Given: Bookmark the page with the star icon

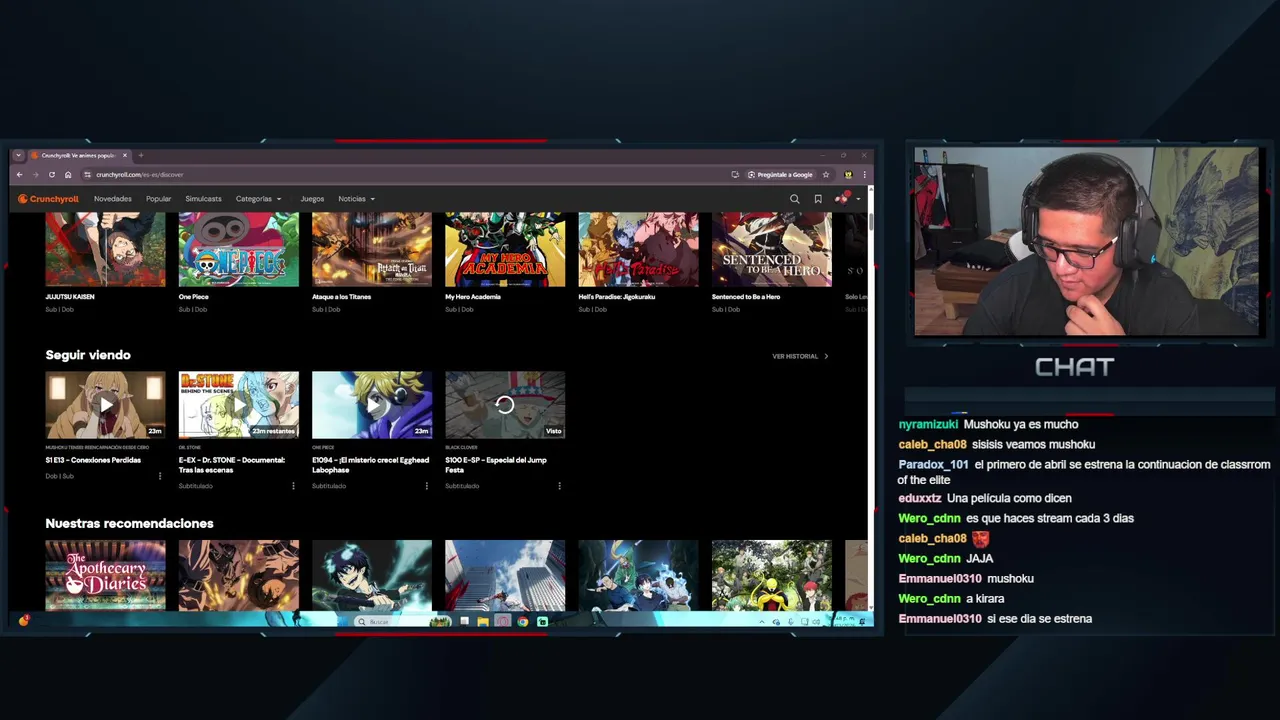Looking at the screenshot, I should [826, 175].
